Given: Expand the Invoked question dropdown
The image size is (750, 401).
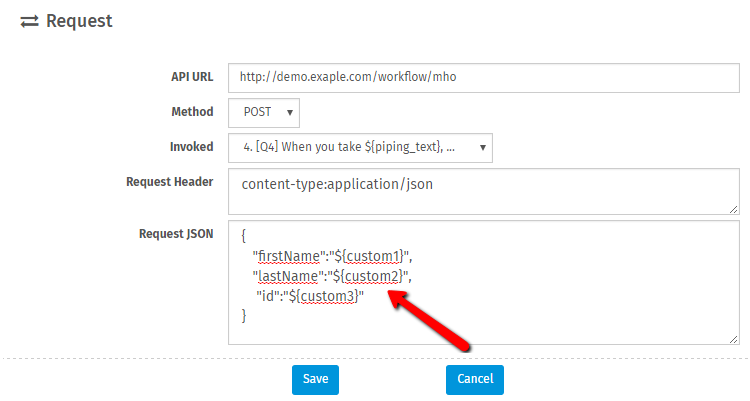Looking at the screenshot, I should [x=360, y=147].
